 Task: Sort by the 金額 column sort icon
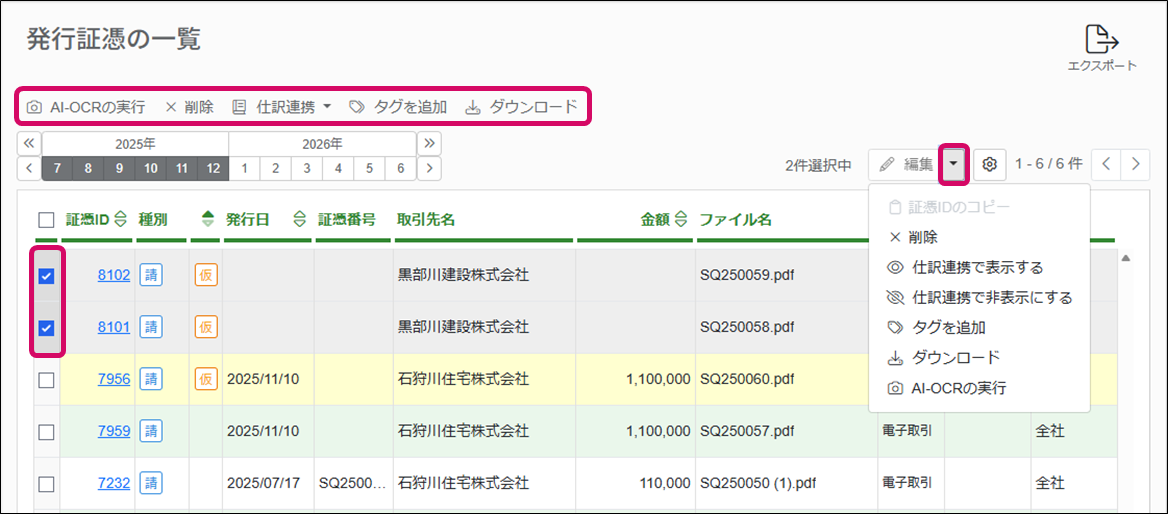(x=681, y=220)
